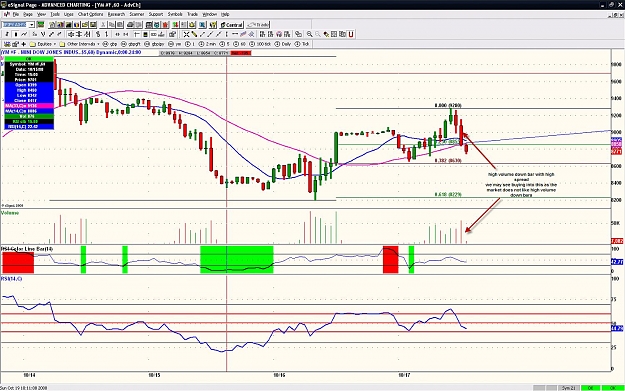
Task: Select the horizontal line drawing tool
Action: 235,34
